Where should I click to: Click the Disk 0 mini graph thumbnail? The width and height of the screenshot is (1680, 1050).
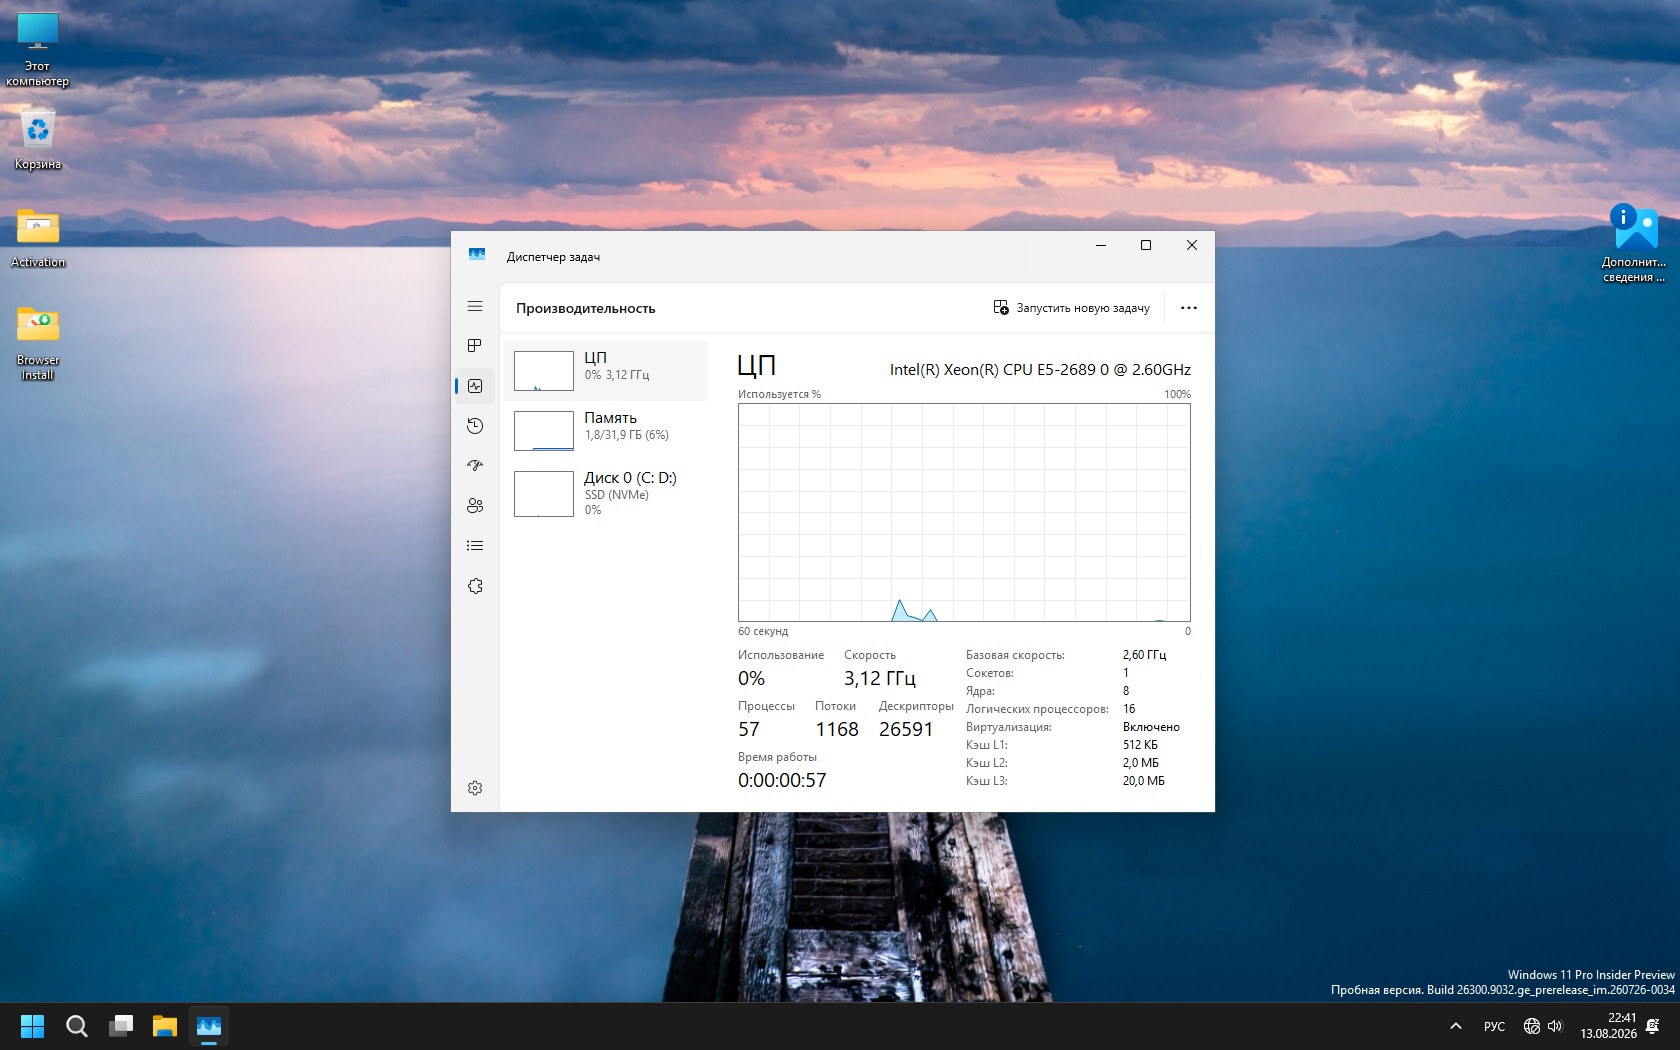coord(544,494)
